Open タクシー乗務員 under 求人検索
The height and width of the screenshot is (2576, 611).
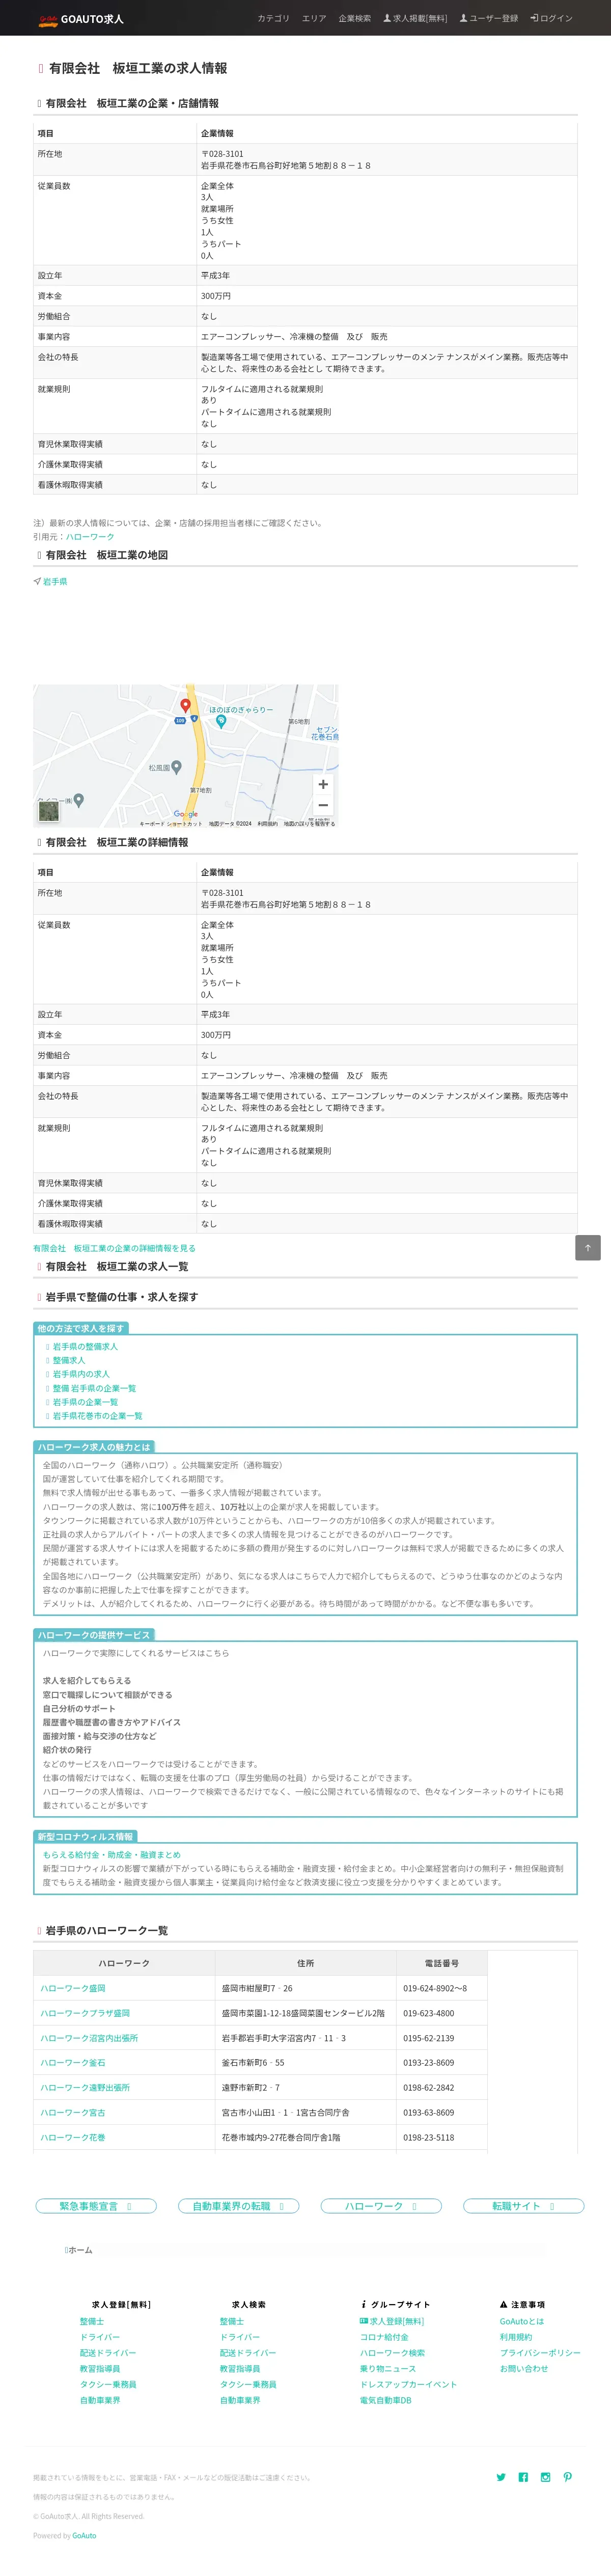(248, 2384)
